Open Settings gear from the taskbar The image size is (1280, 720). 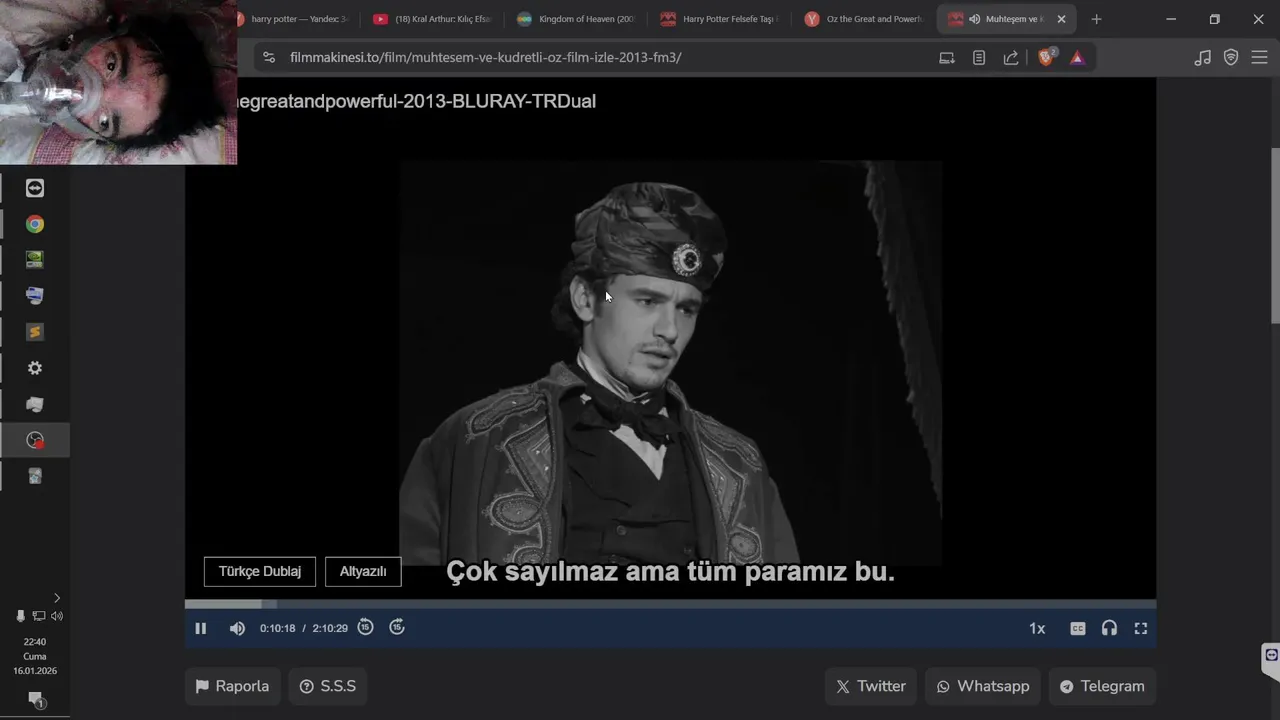pos(35,368)
